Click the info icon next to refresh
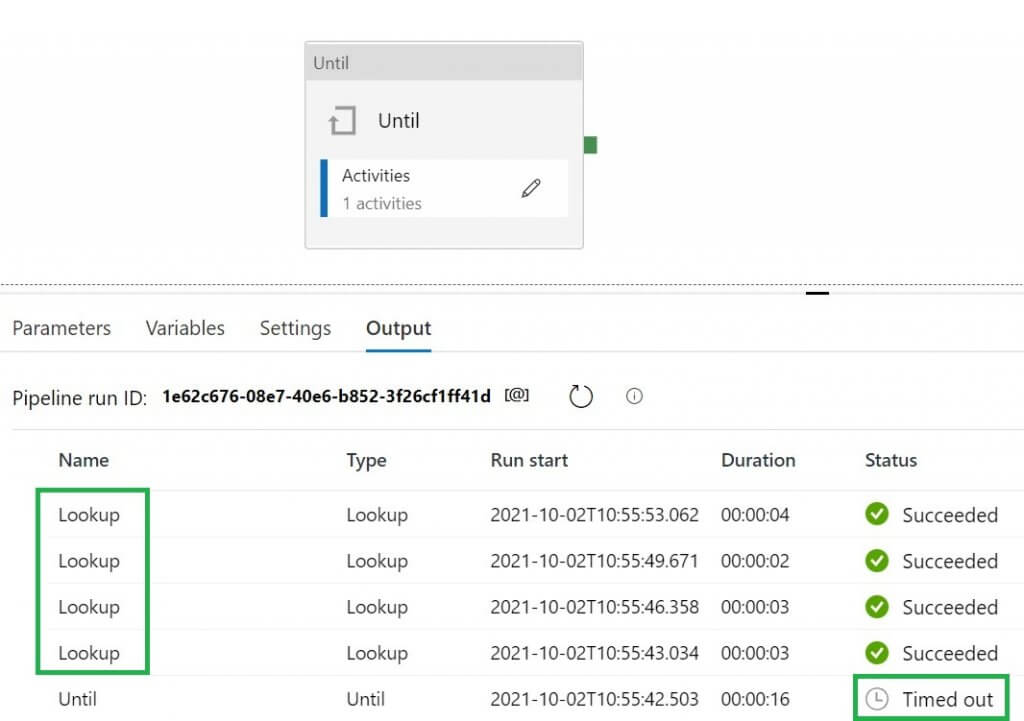The height and width of the screenshot is (721, 1024). click(x=634, y=396)
